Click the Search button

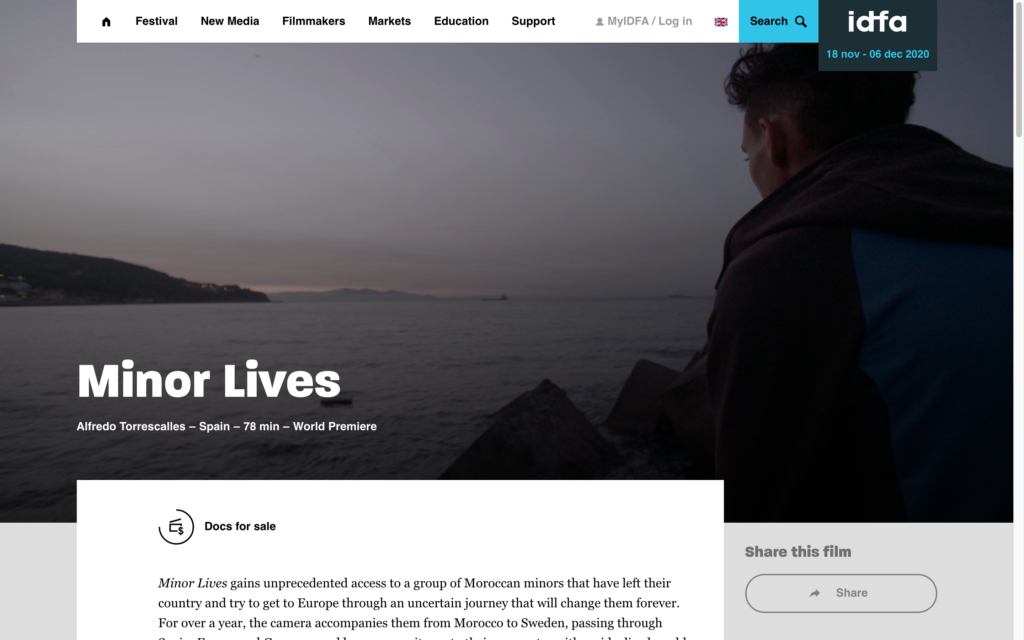(778, 22)
